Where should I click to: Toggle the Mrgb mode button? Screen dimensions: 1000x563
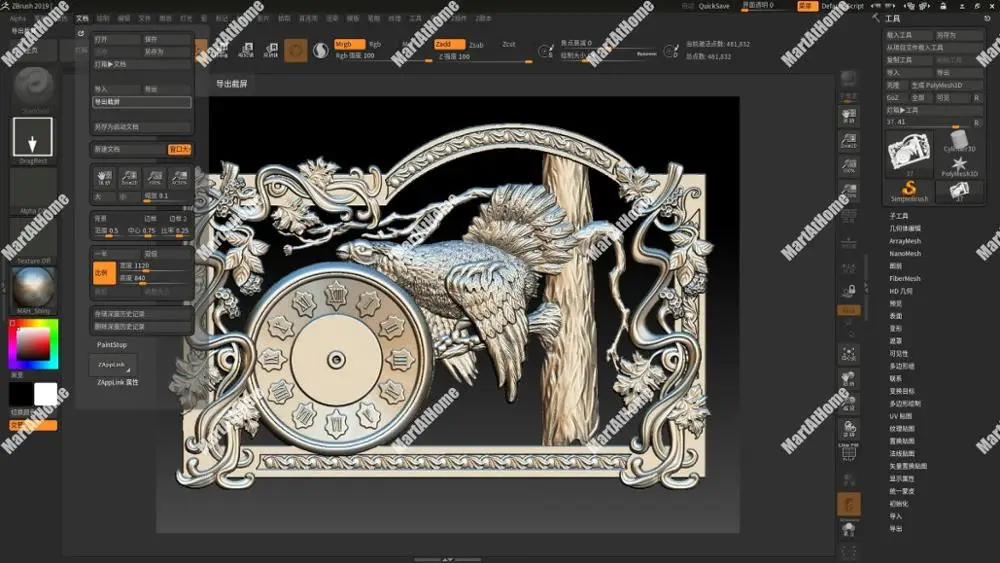click(348, 45)
